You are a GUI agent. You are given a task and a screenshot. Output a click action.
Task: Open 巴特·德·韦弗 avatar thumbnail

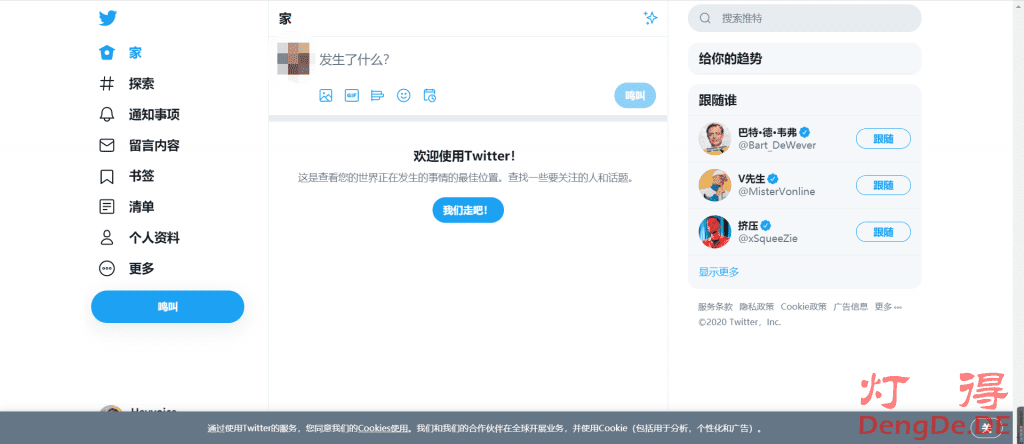pos(714,138)
